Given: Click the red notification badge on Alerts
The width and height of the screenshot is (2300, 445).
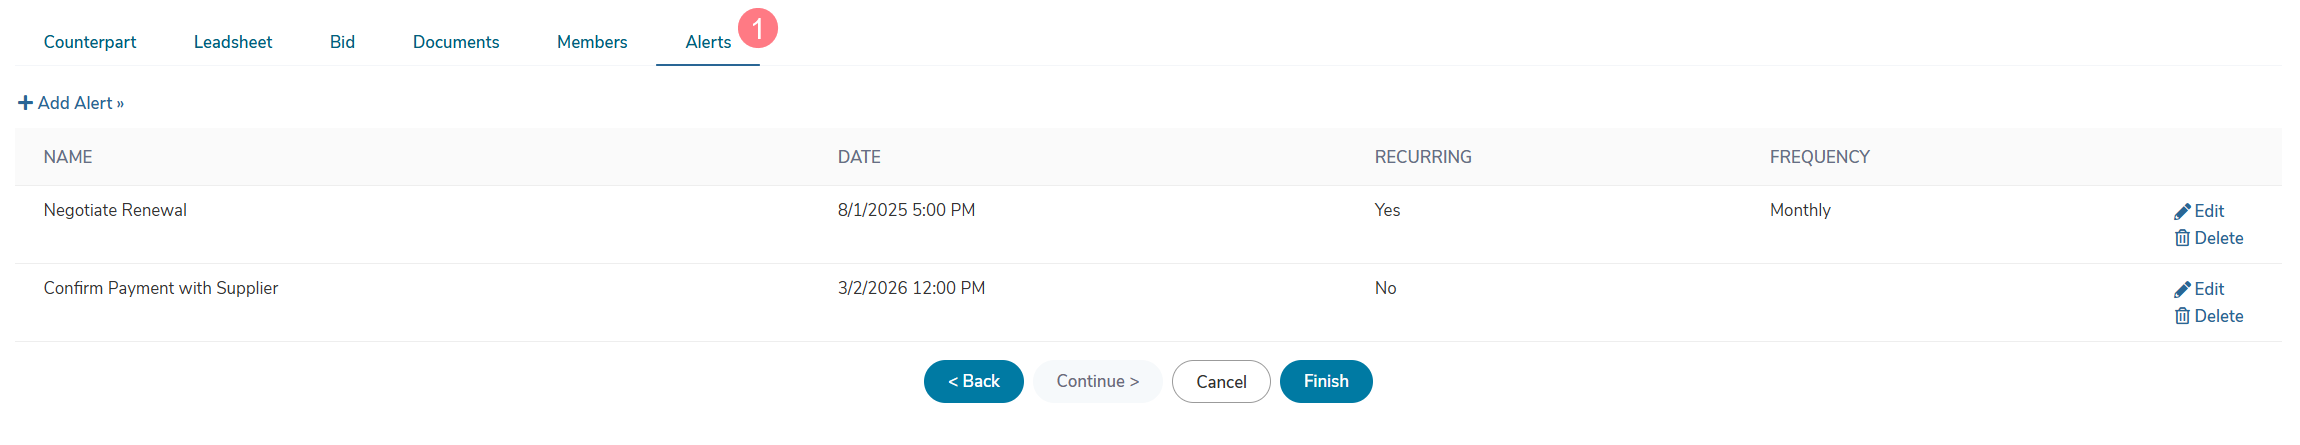Looking at the screenshot, I should point(758,28).
